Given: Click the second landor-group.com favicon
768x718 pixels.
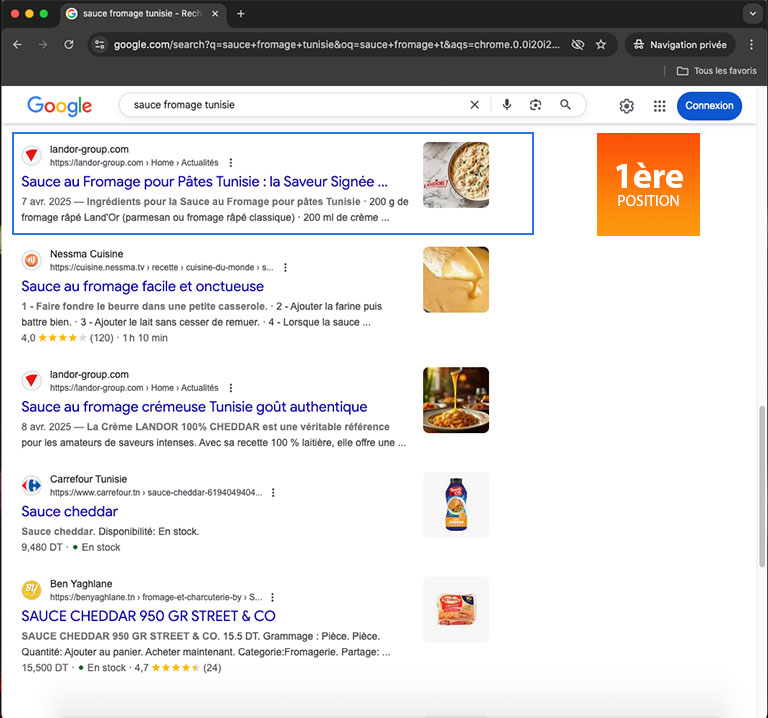Looking at the screenshot, I should 31,381.
